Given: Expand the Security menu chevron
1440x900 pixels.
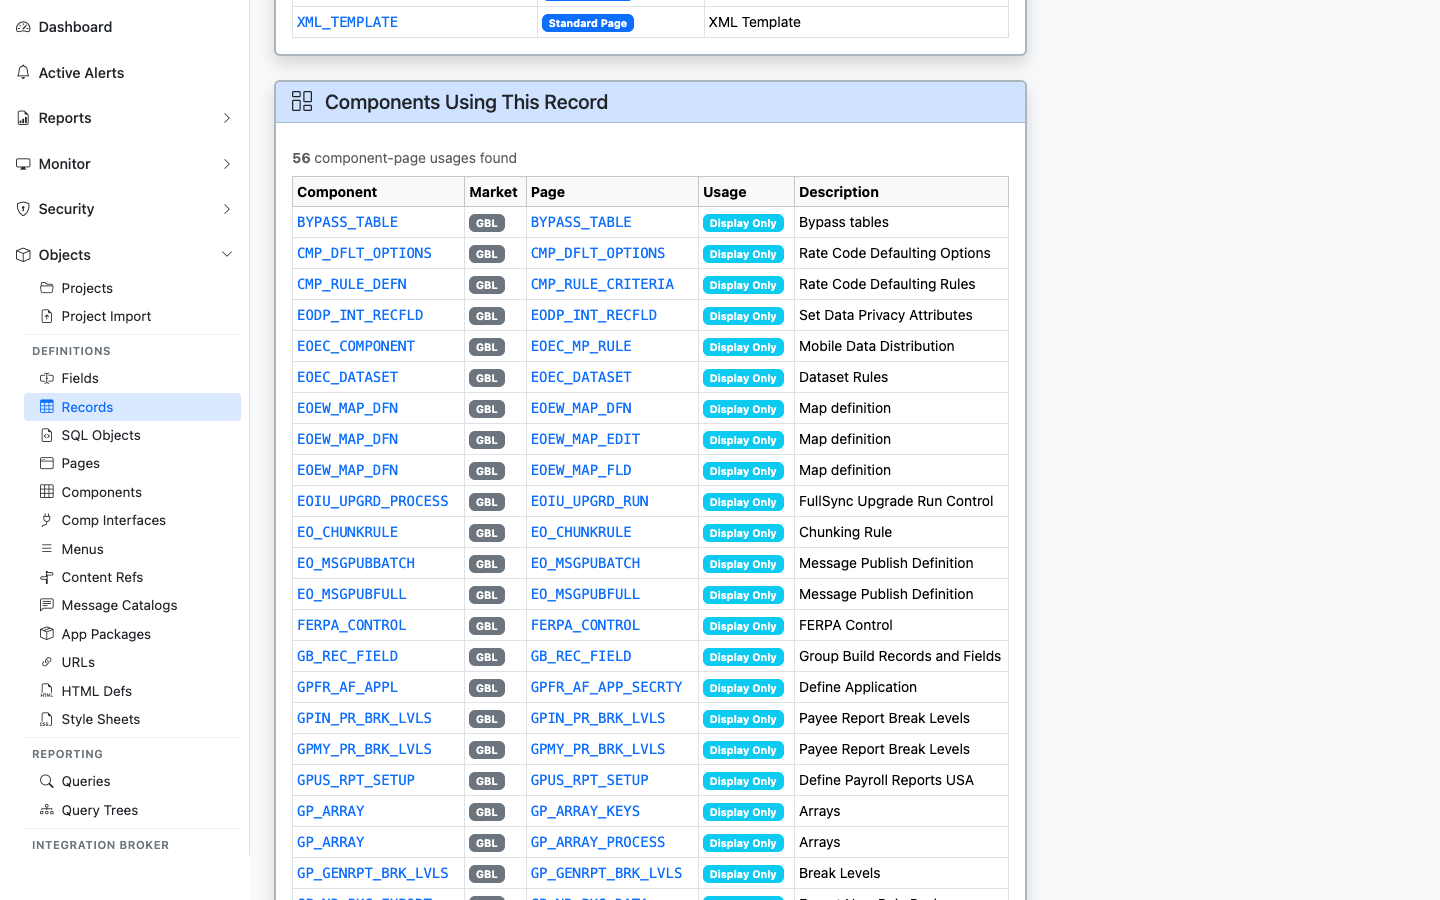Looking at the screenshot, I should pos(227,209).
